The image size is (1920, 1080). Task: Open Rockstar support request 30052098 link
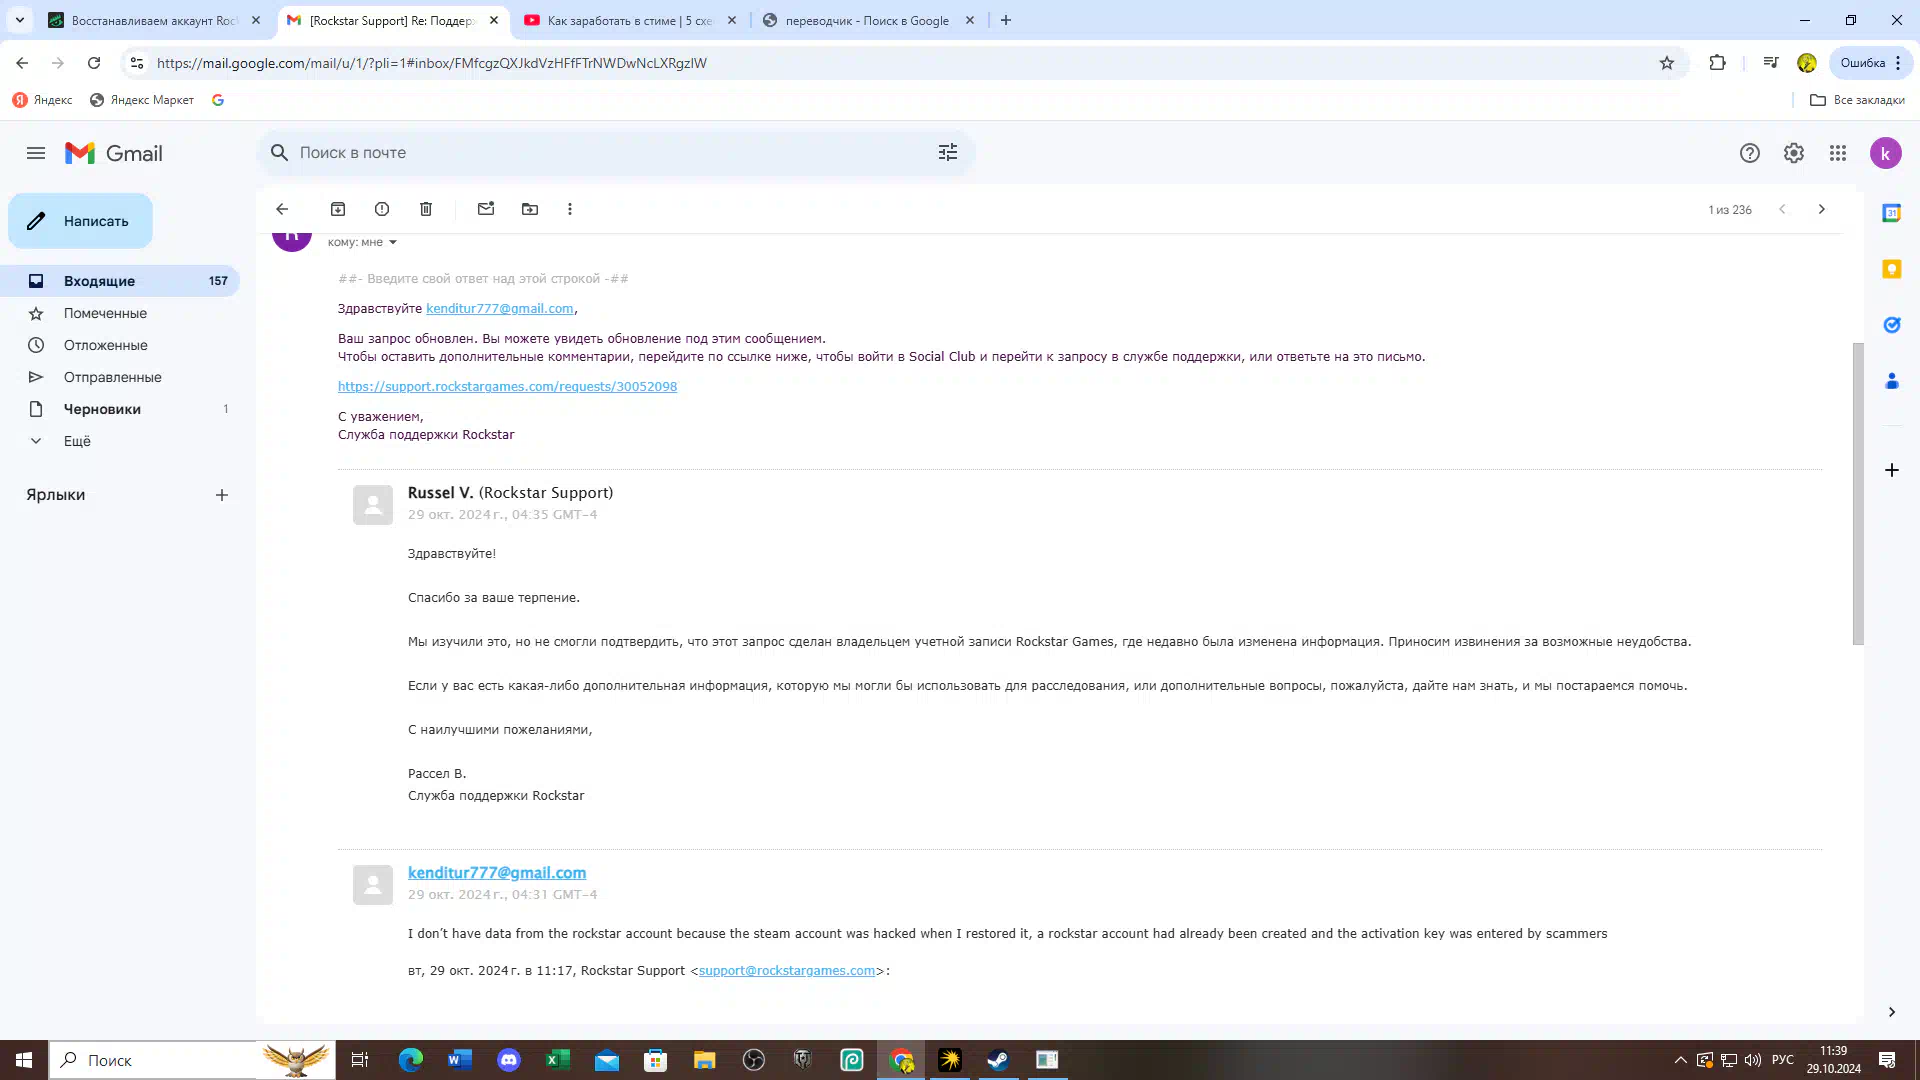point(507,386)
